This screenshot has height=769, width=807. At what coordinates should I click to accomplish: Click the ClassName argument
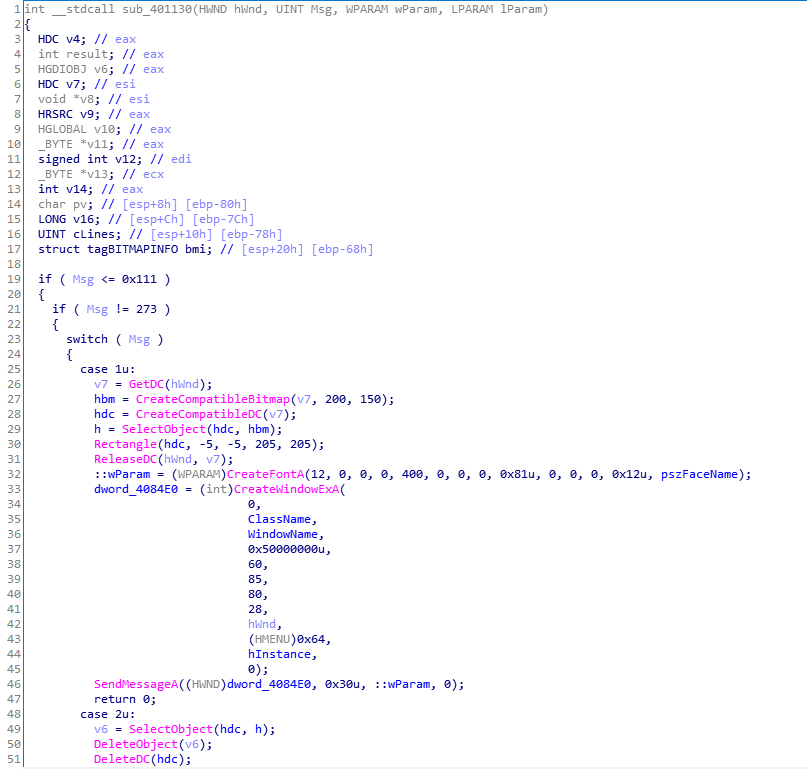coord(279,519)
